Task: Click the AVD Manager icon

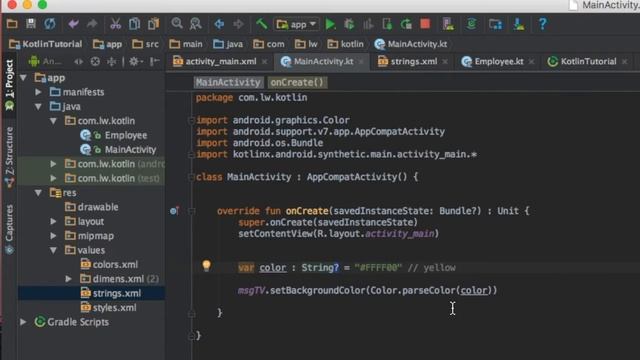Action: pyautogui.click(x=448, y=24)
